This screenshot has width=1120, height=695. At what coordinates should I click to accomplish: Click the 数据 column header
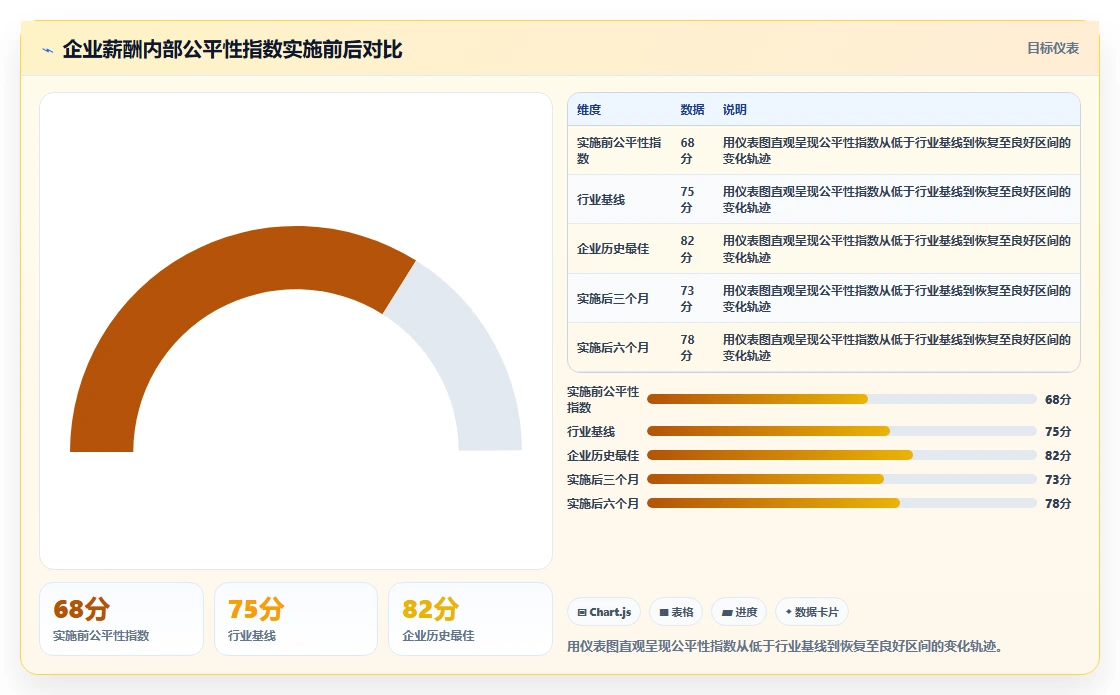(x=692, y=109)
